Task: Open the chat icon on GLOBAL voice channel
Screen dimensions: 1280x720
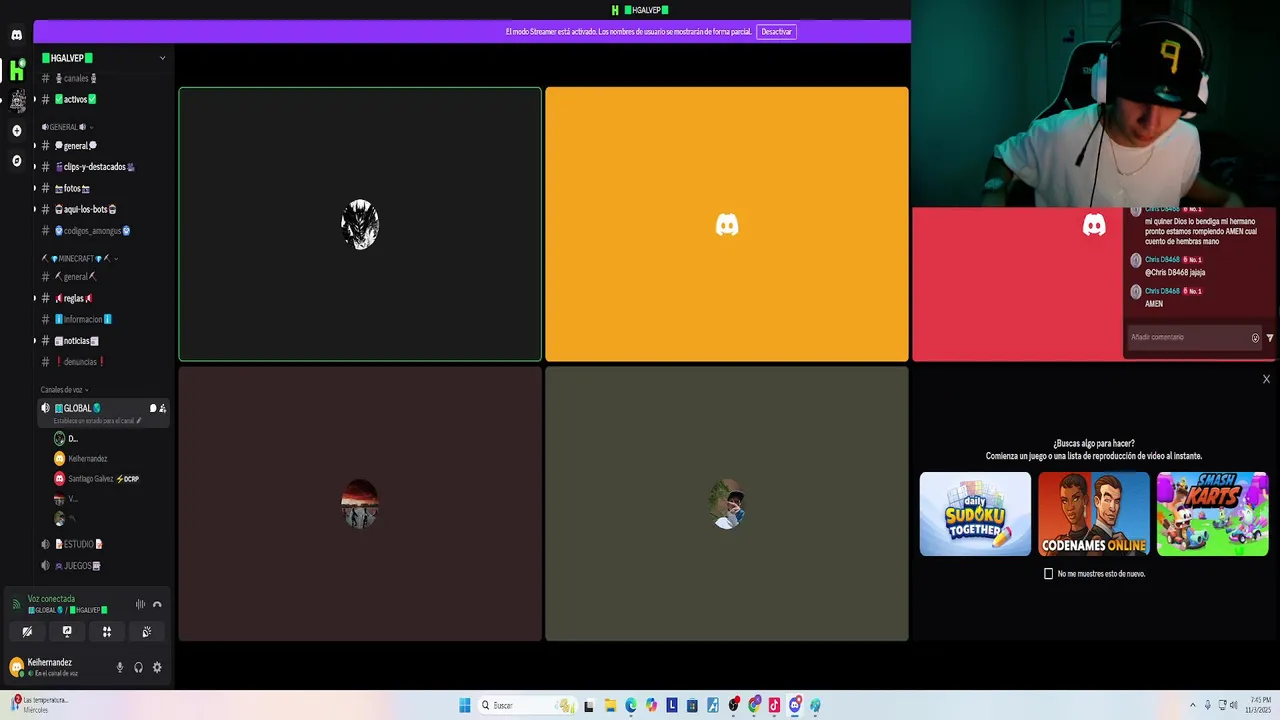Action: click(153, 408)
